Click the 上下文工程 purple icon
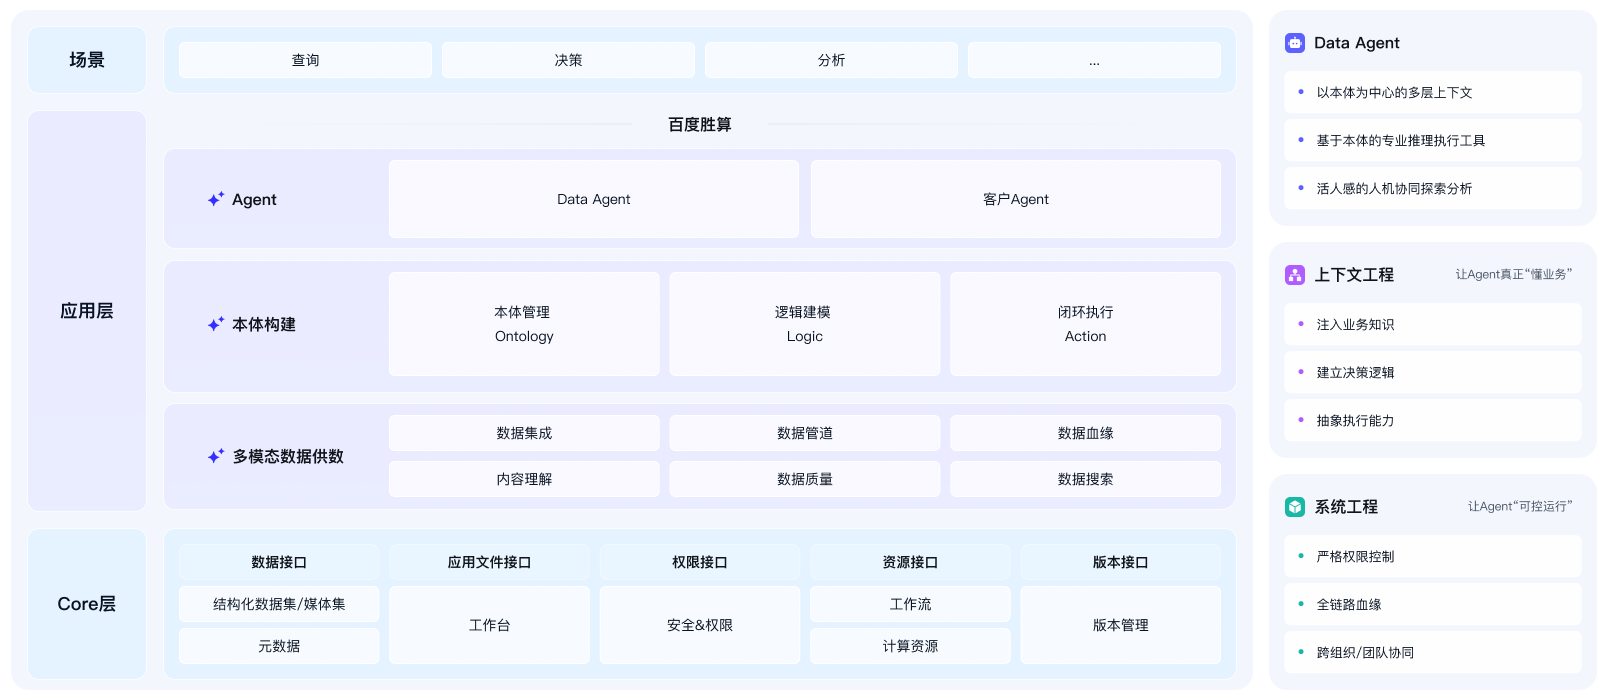This screenshot has height=700, width=1608. (x=1295, y=275)
